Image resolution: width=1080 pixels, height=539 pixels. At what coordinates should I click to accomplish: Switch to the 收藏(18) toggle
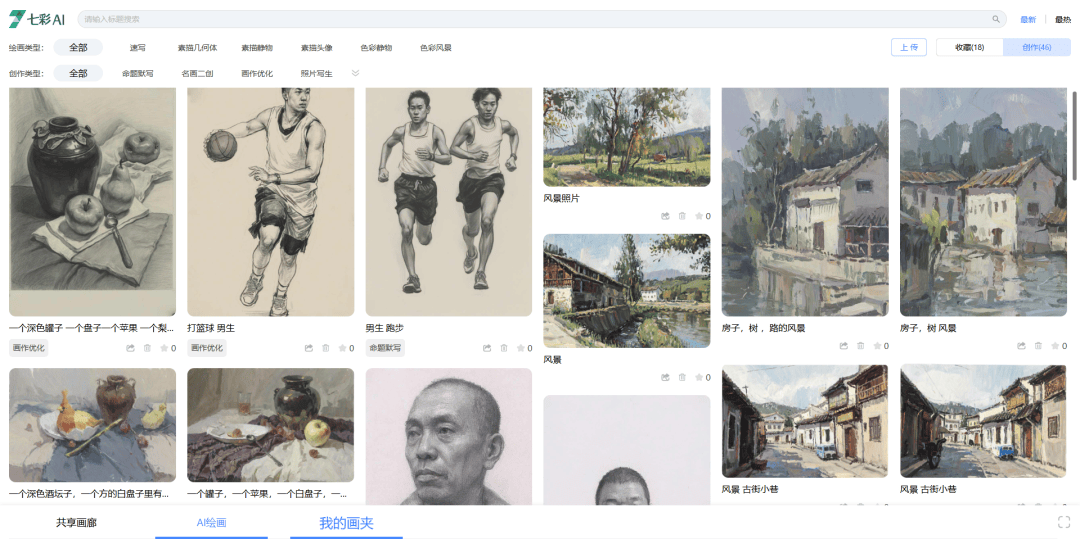pos(969,47)
